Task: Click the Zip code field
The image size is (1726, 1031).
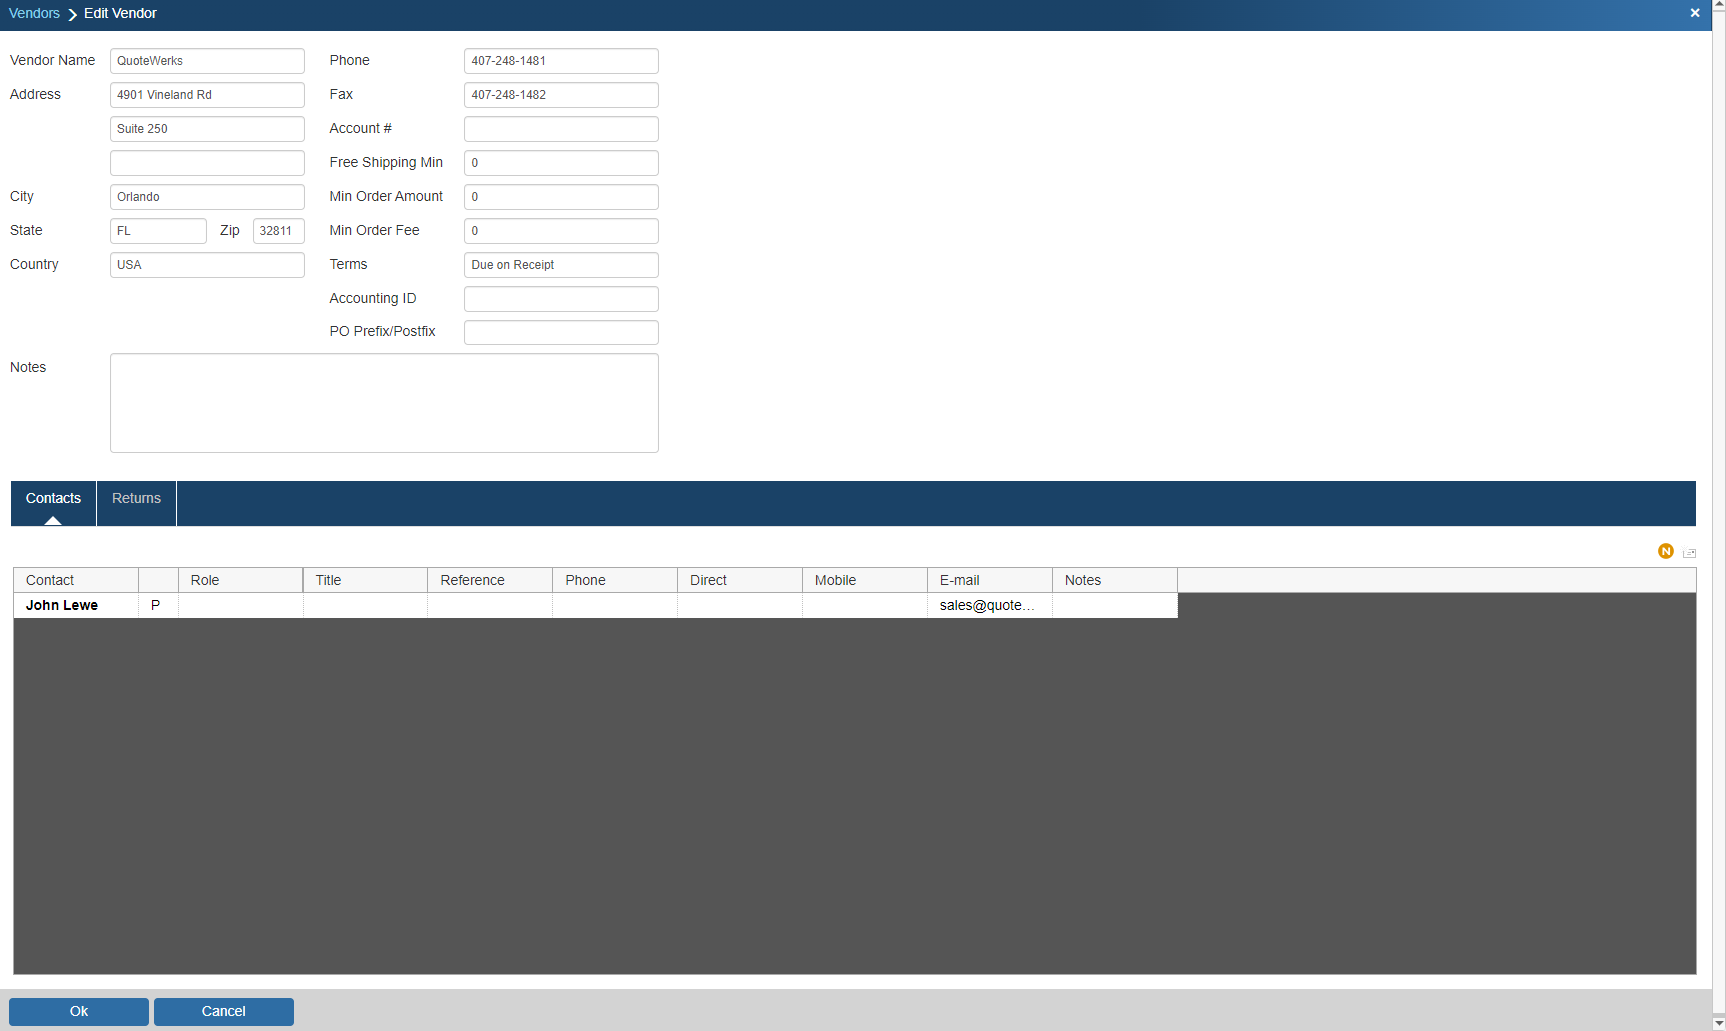Action: (278, 231)
